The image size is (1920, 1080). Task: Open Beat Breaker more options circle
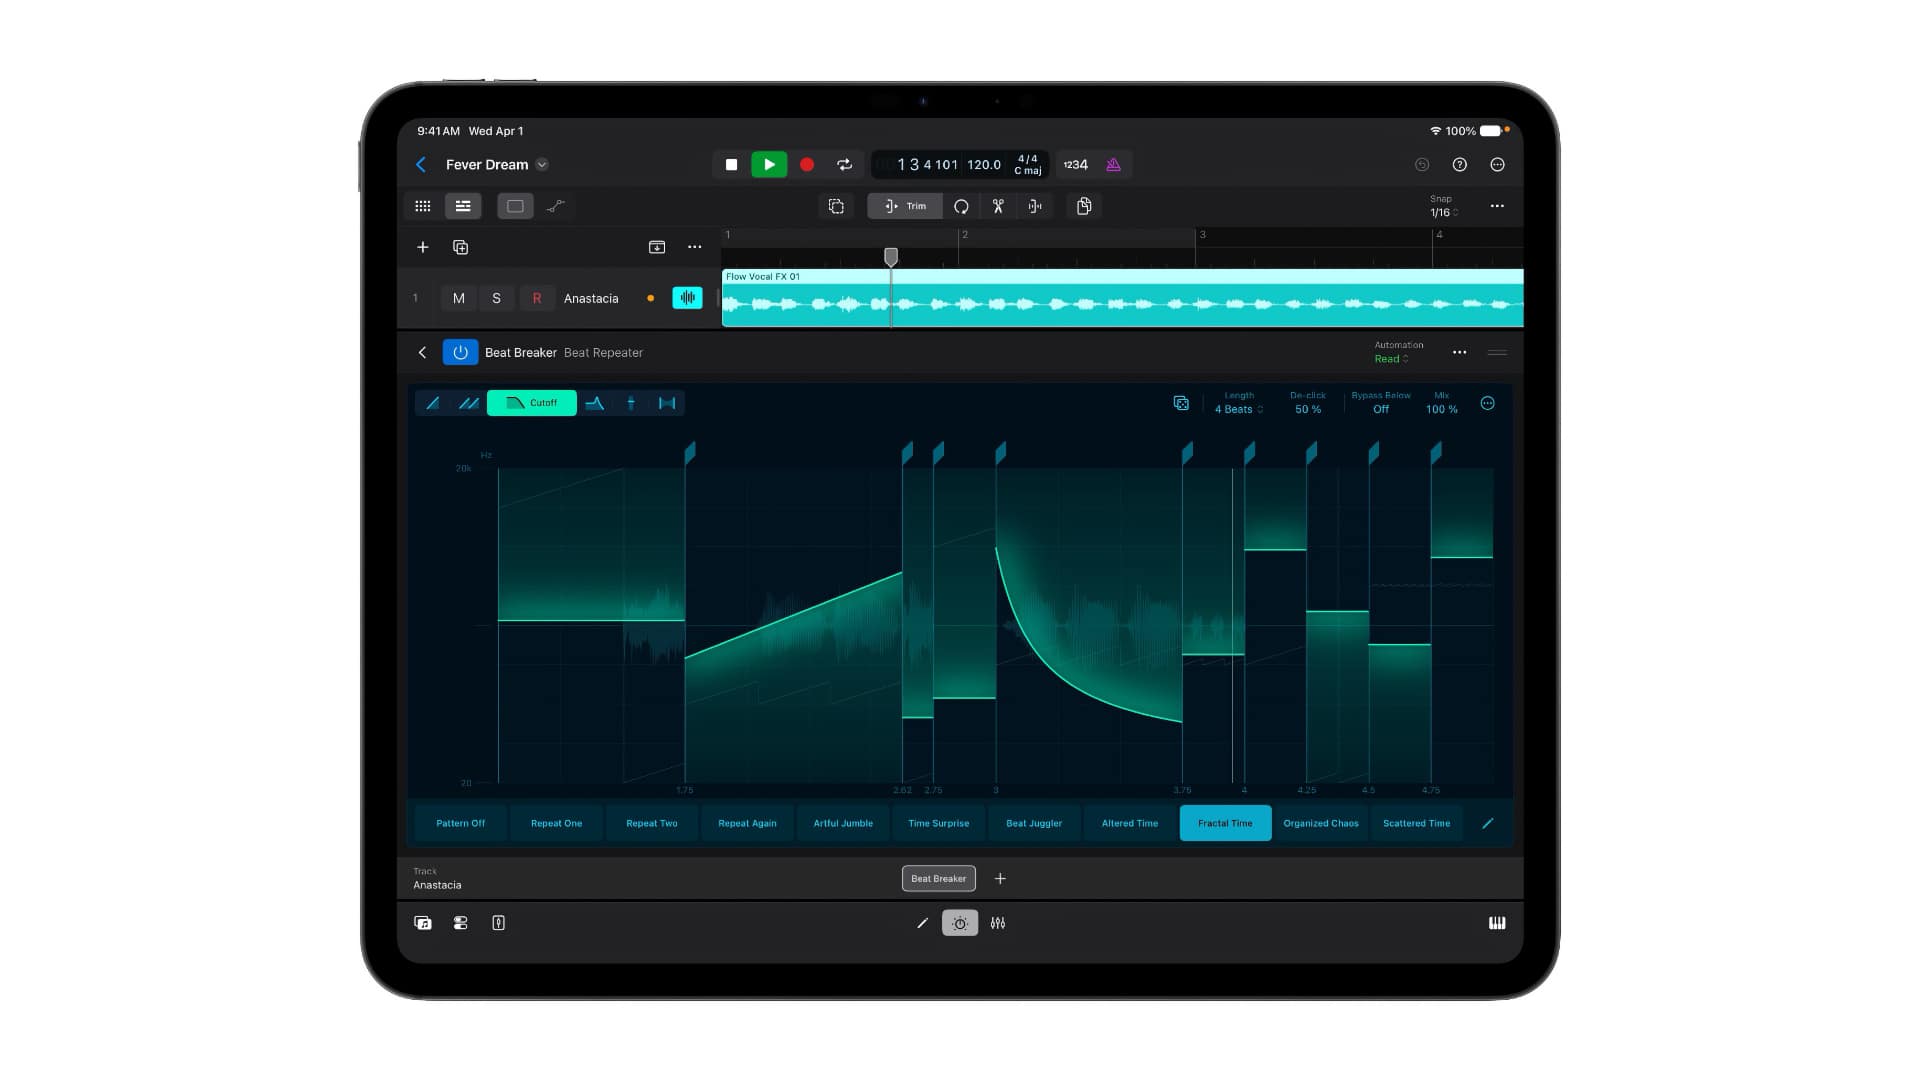[1488, 403]
